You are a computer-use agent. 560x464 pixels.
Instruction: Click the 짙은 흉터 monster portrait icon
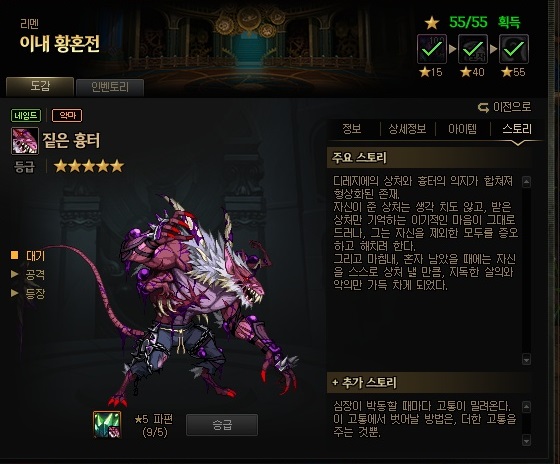pos(25,141)
